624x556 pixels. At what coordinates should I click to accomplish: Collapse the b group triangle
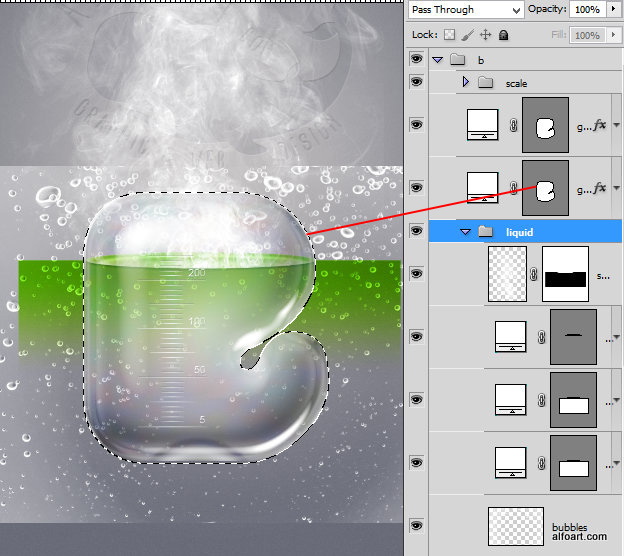438,60
